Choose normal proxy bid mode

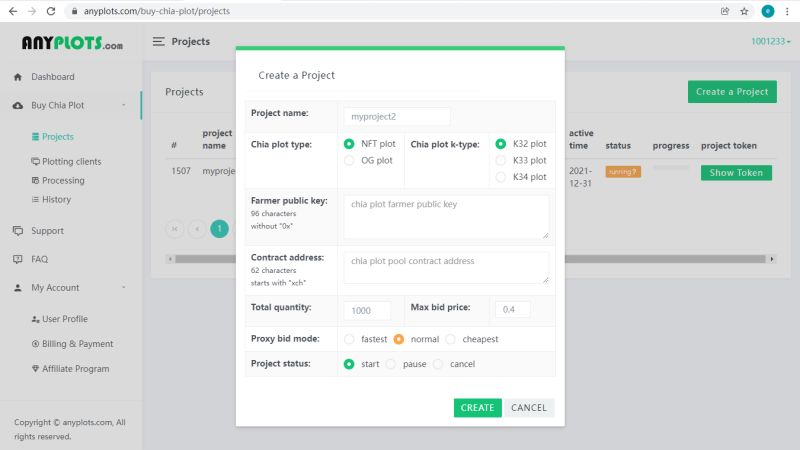coord(399,339)
